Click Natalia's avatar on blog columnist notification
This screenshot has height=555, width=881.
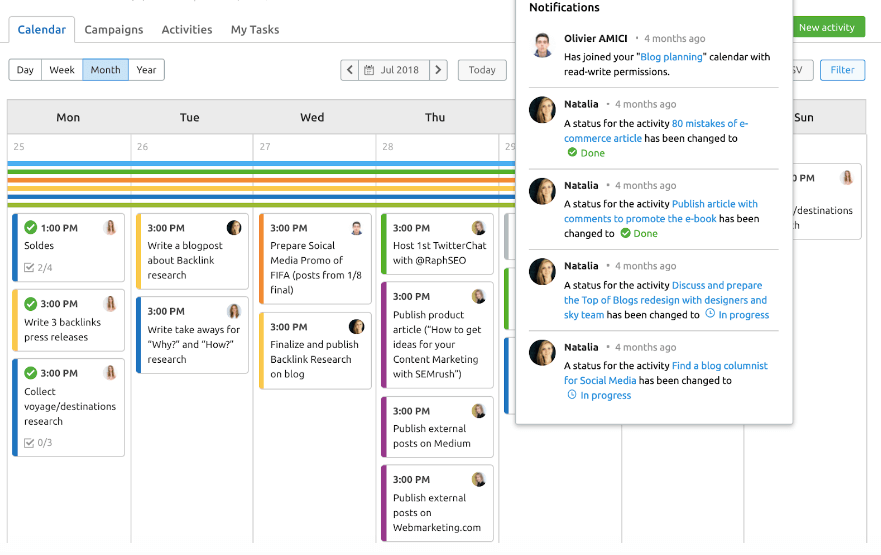click(x=542, y=353)
